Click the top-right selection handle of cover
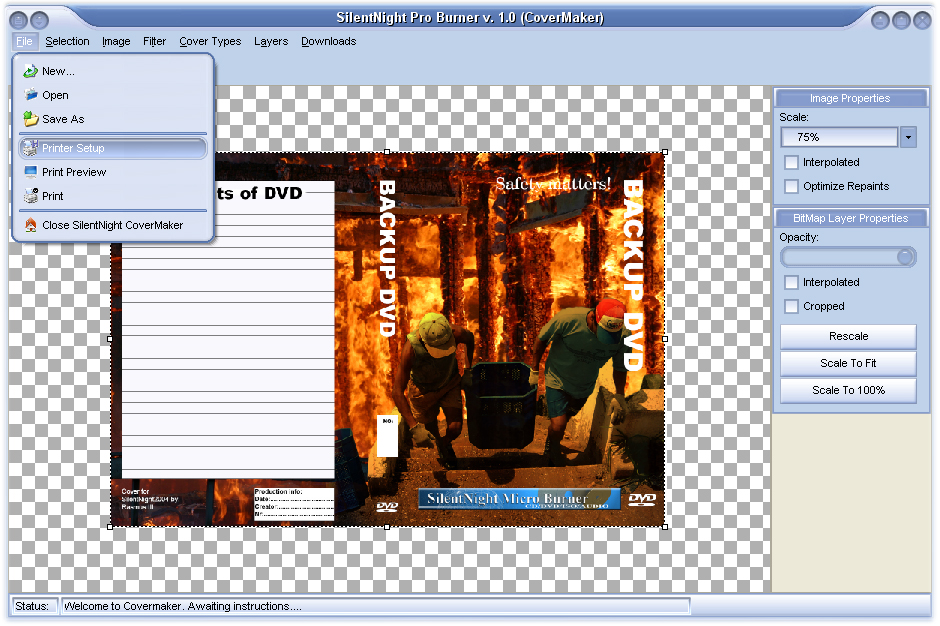 pyautogui.click(x=665, y=152)
